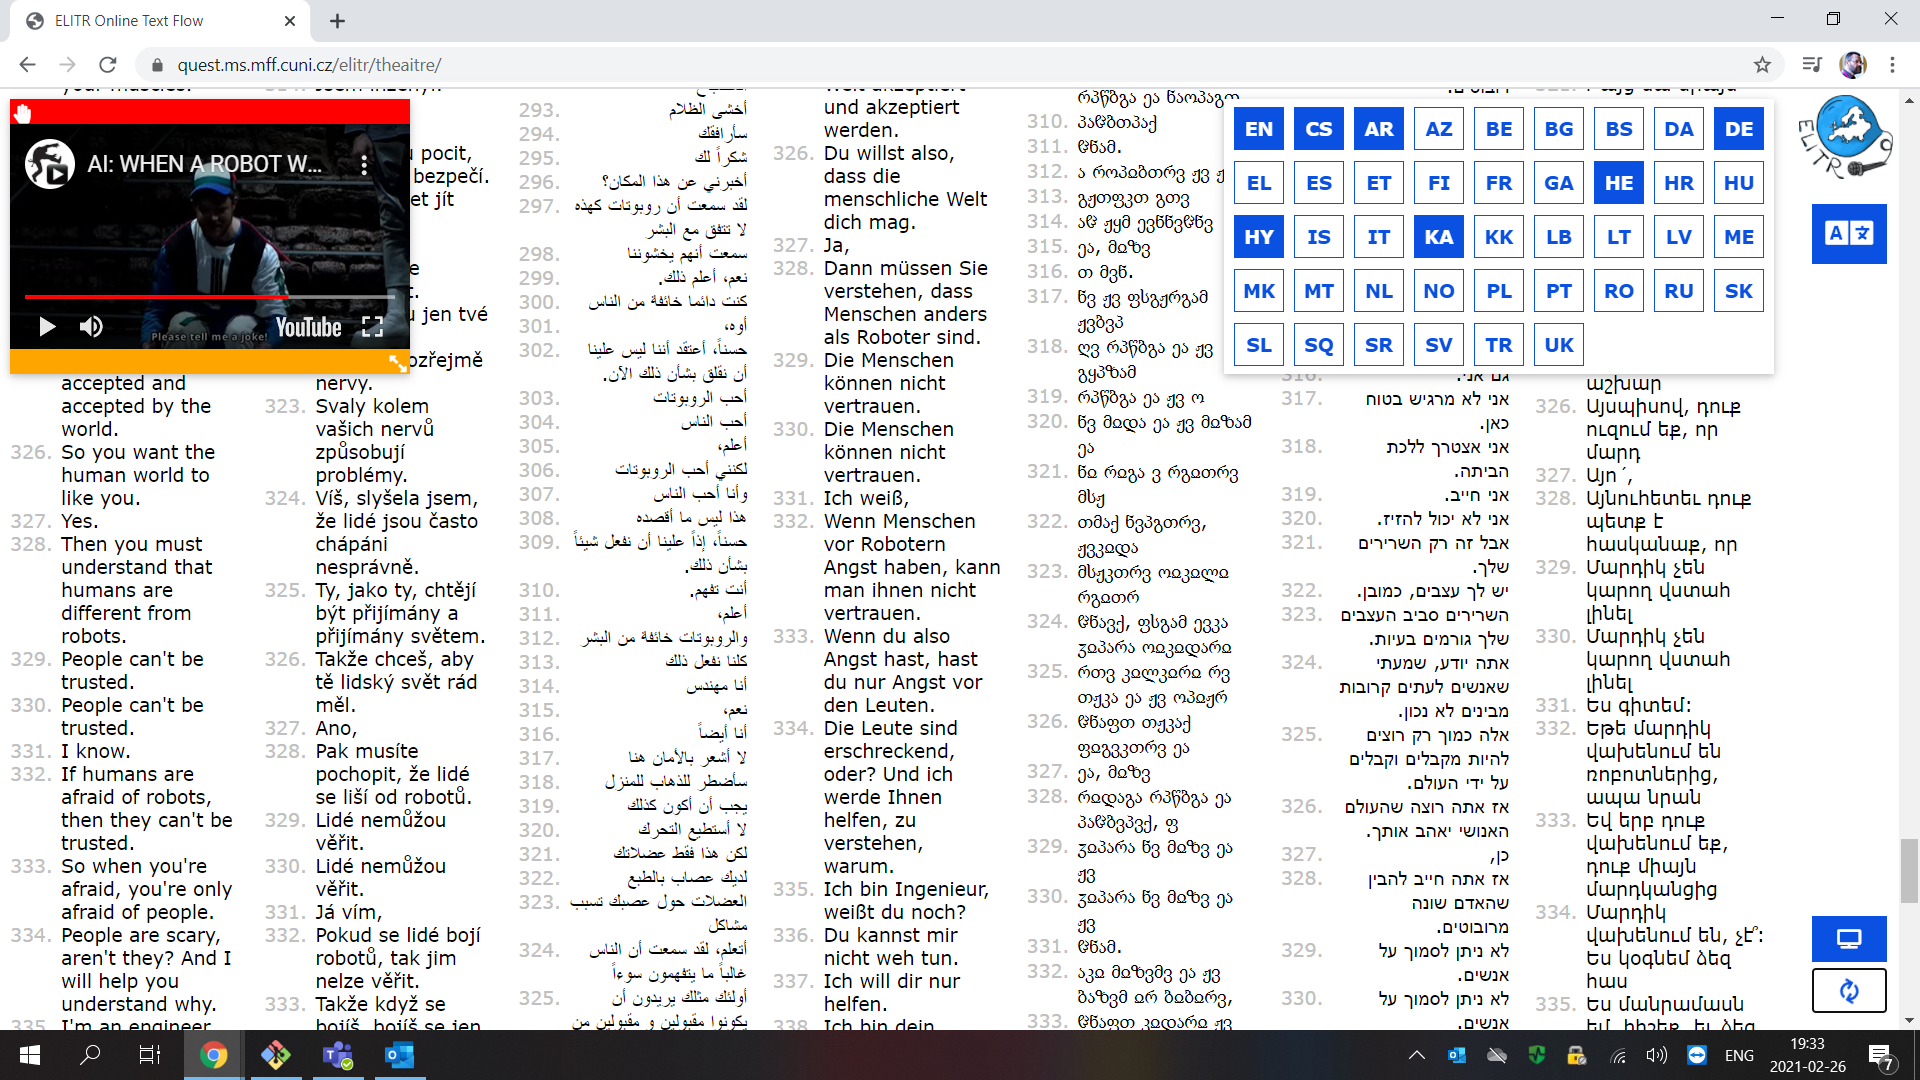Toggle the KA language column

pos(1438,237)
